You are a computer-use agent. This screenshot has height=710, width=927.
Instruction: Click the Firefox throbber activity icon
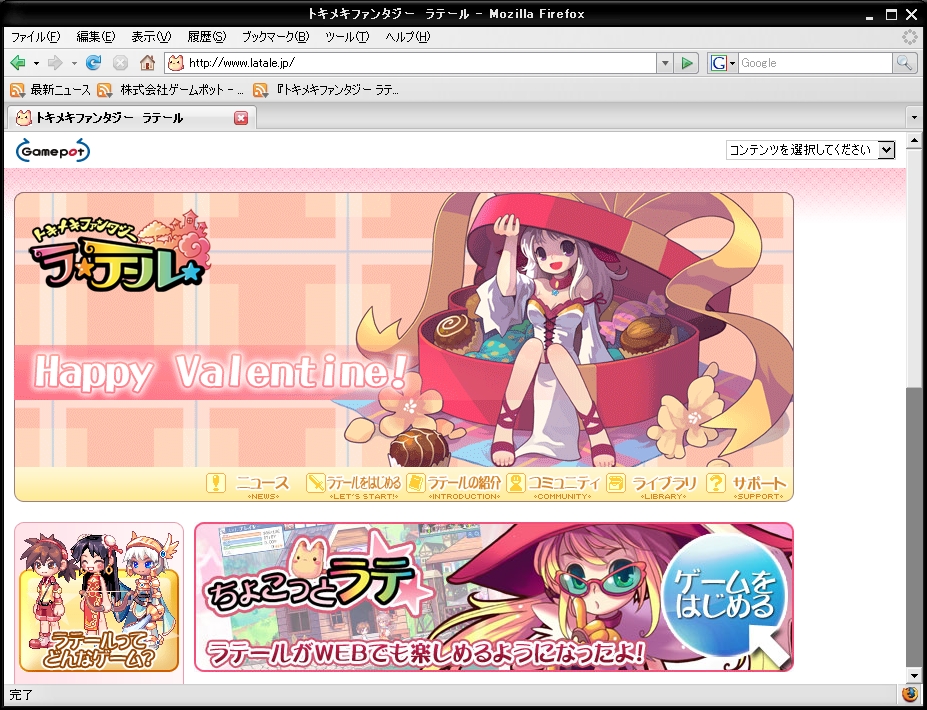coord(910,37)
